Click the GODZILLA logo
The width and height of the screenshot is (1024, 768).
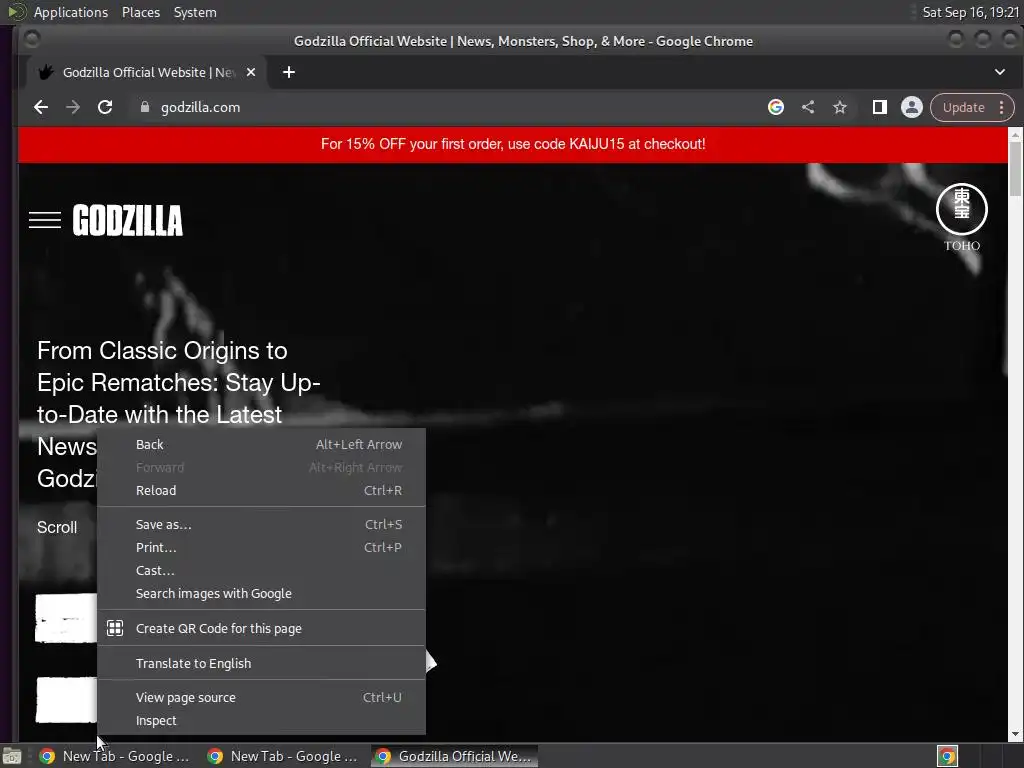[x=128, y=220]
